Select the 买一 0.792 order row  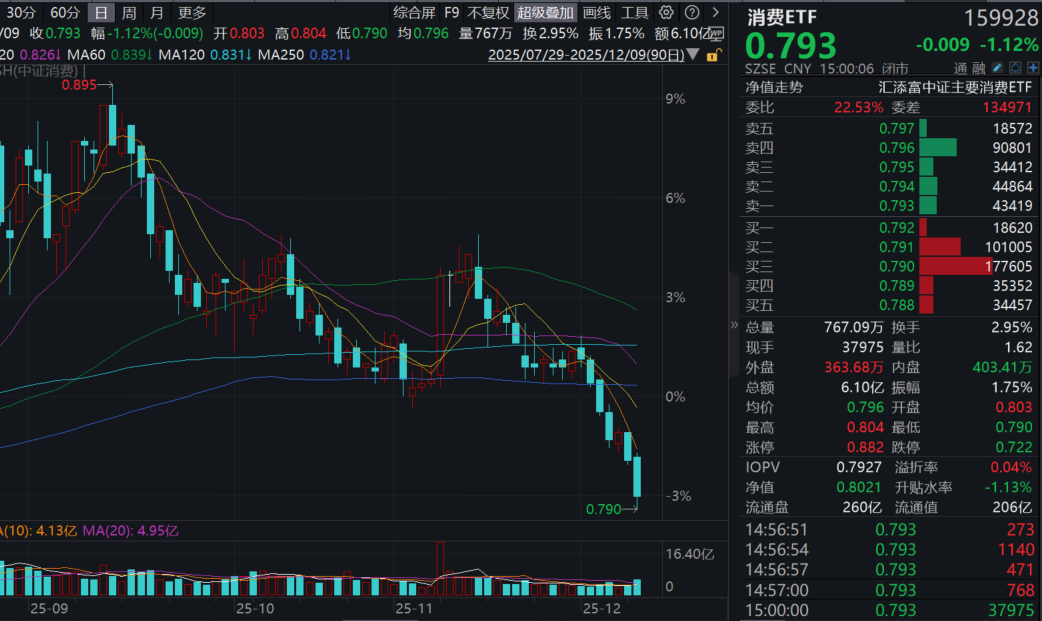tap(889, 228)
